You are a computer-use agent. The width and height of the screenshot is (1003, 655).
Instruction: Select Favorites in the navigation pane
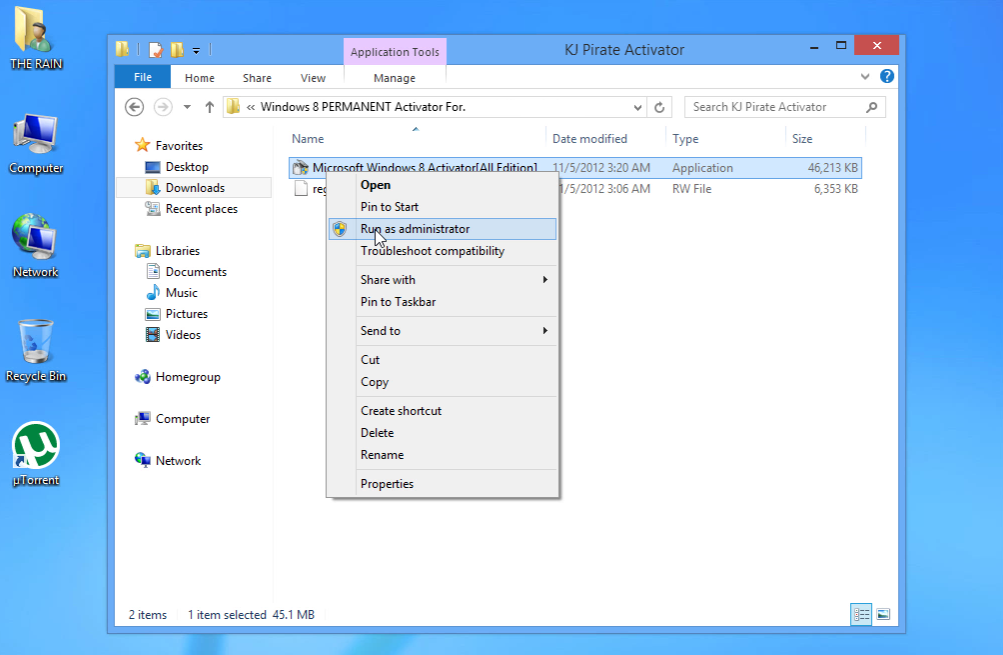tap(179, 146)
